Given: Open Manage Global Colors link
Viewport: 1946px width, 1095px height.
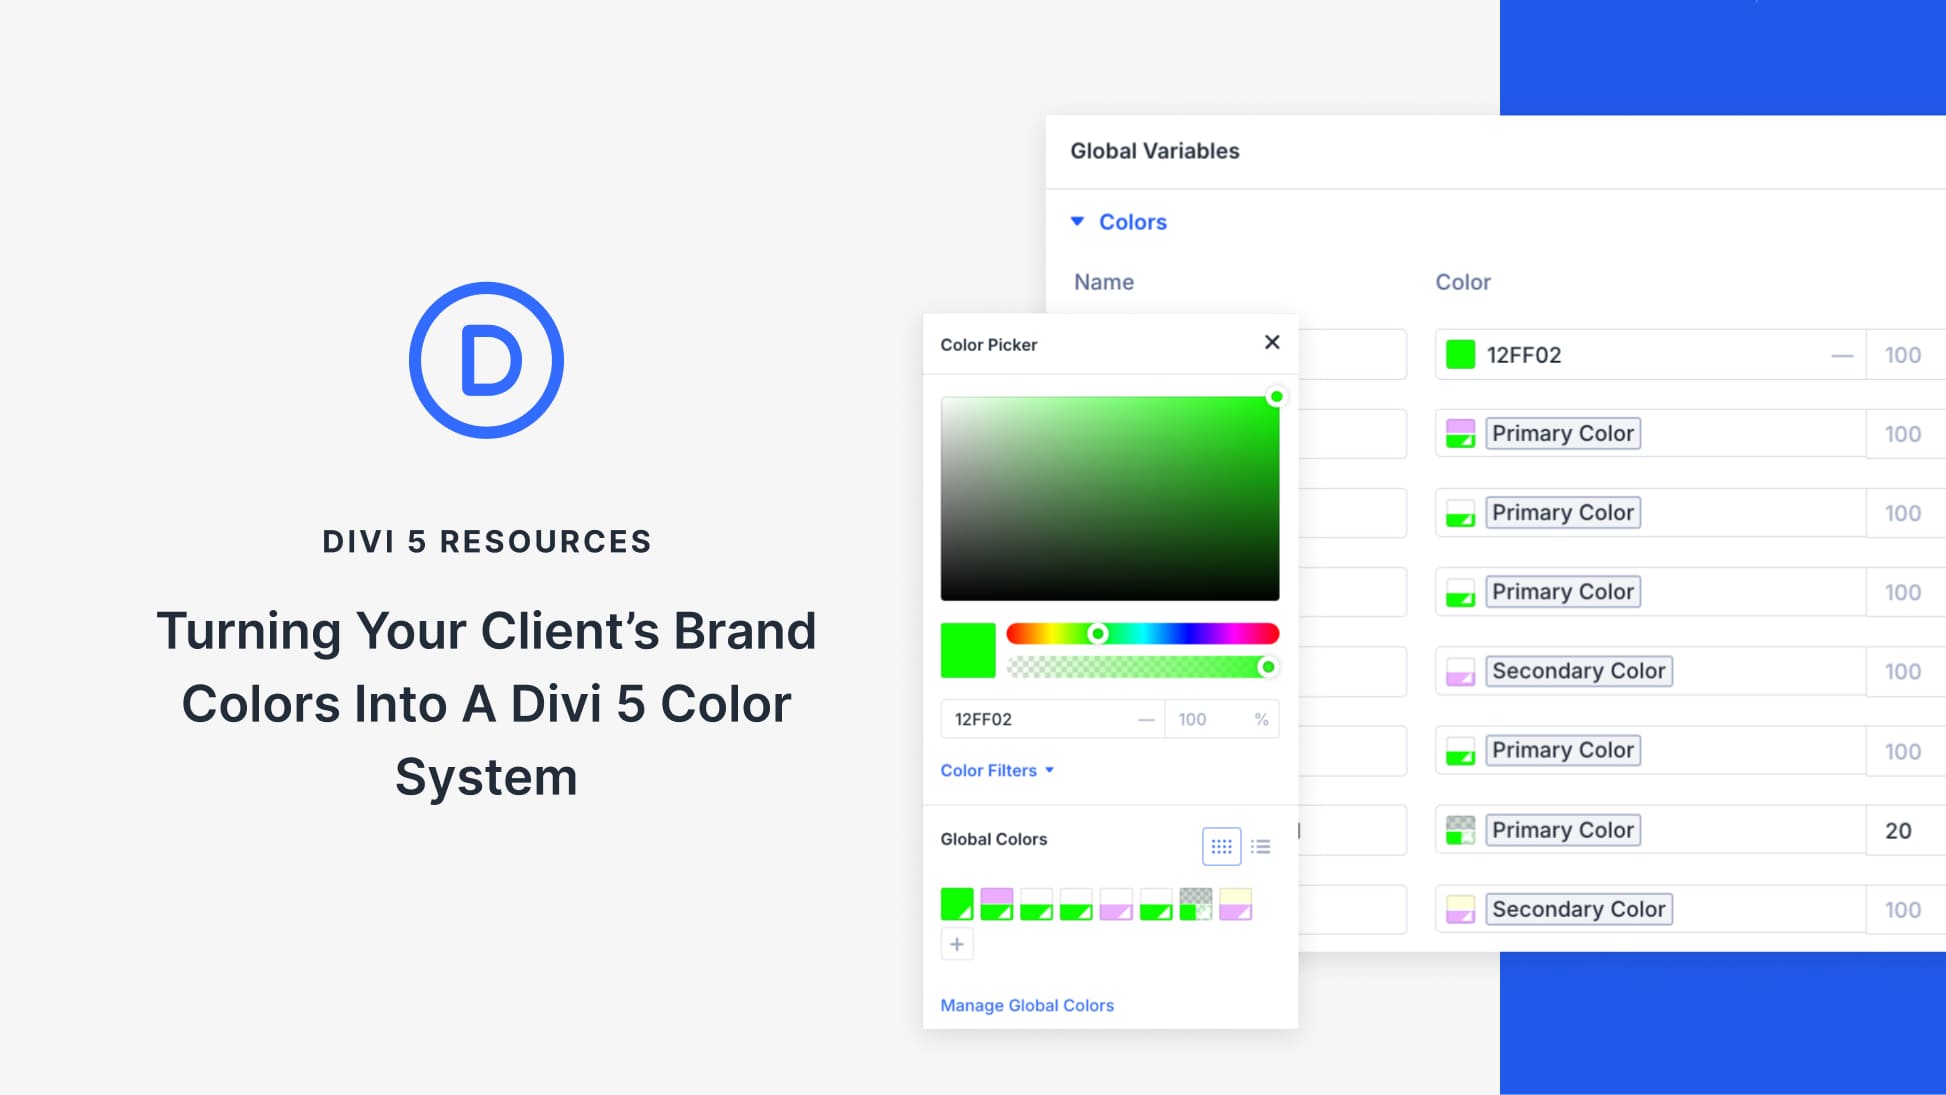Looking at the screenshot, I should click(1026, 1005).
